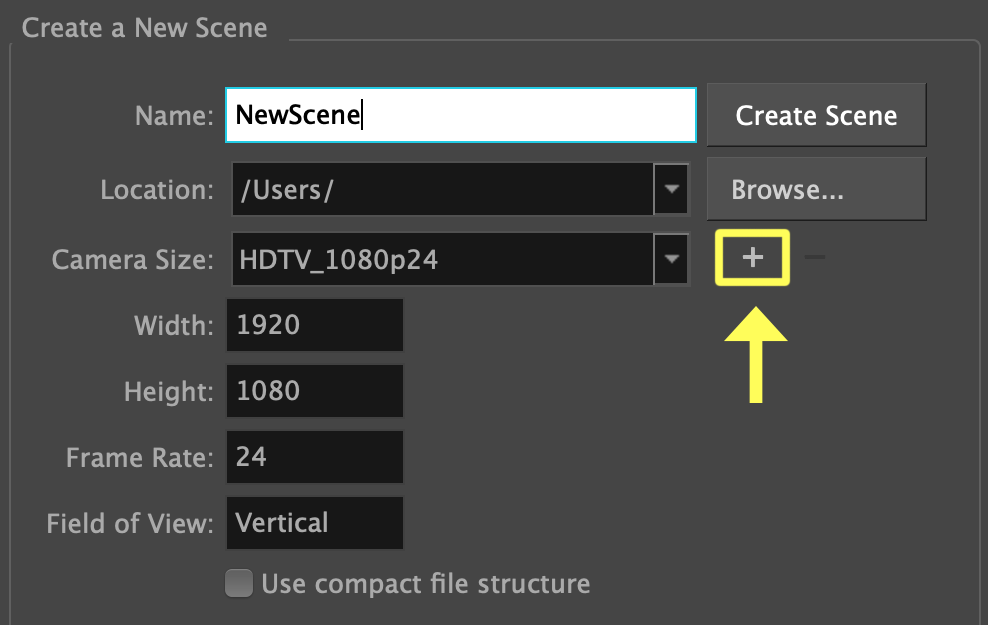Open the Location dropdown arrow

671,189
